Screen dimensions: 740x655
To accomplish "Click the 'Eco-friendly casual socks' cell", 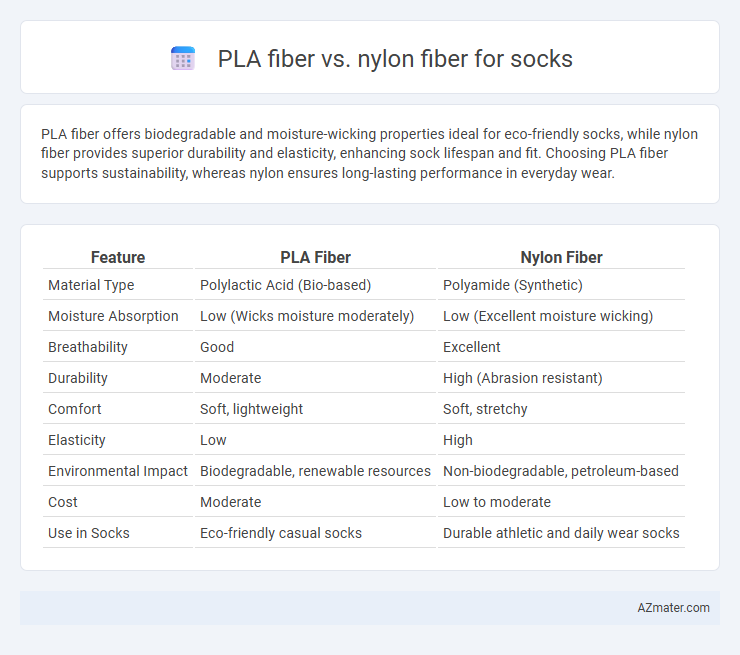I will click(281, 533).
